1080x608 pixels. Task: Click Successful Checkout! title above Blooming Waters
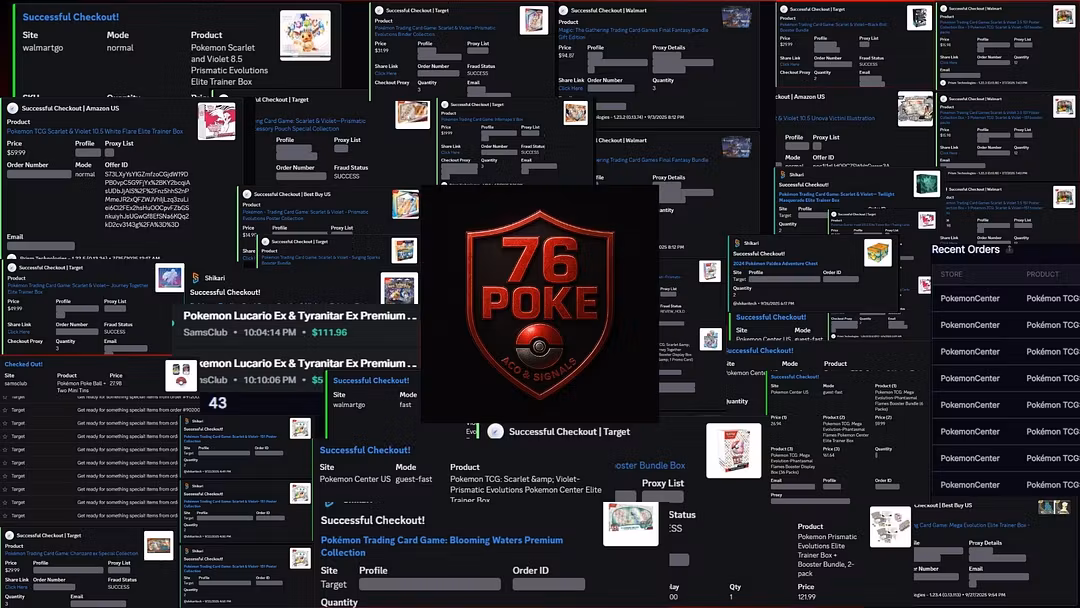coord(372,520)
